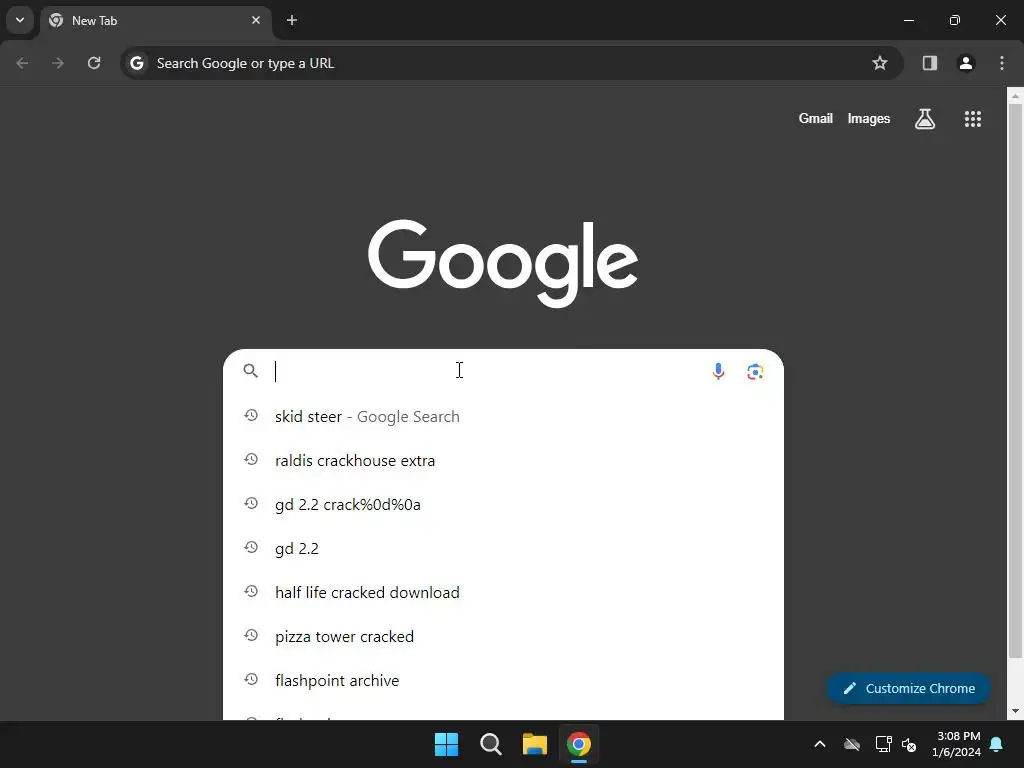Bookmark this tab with the star icon
Viewport: 1024px width, 768px height.
pos(880,63)
